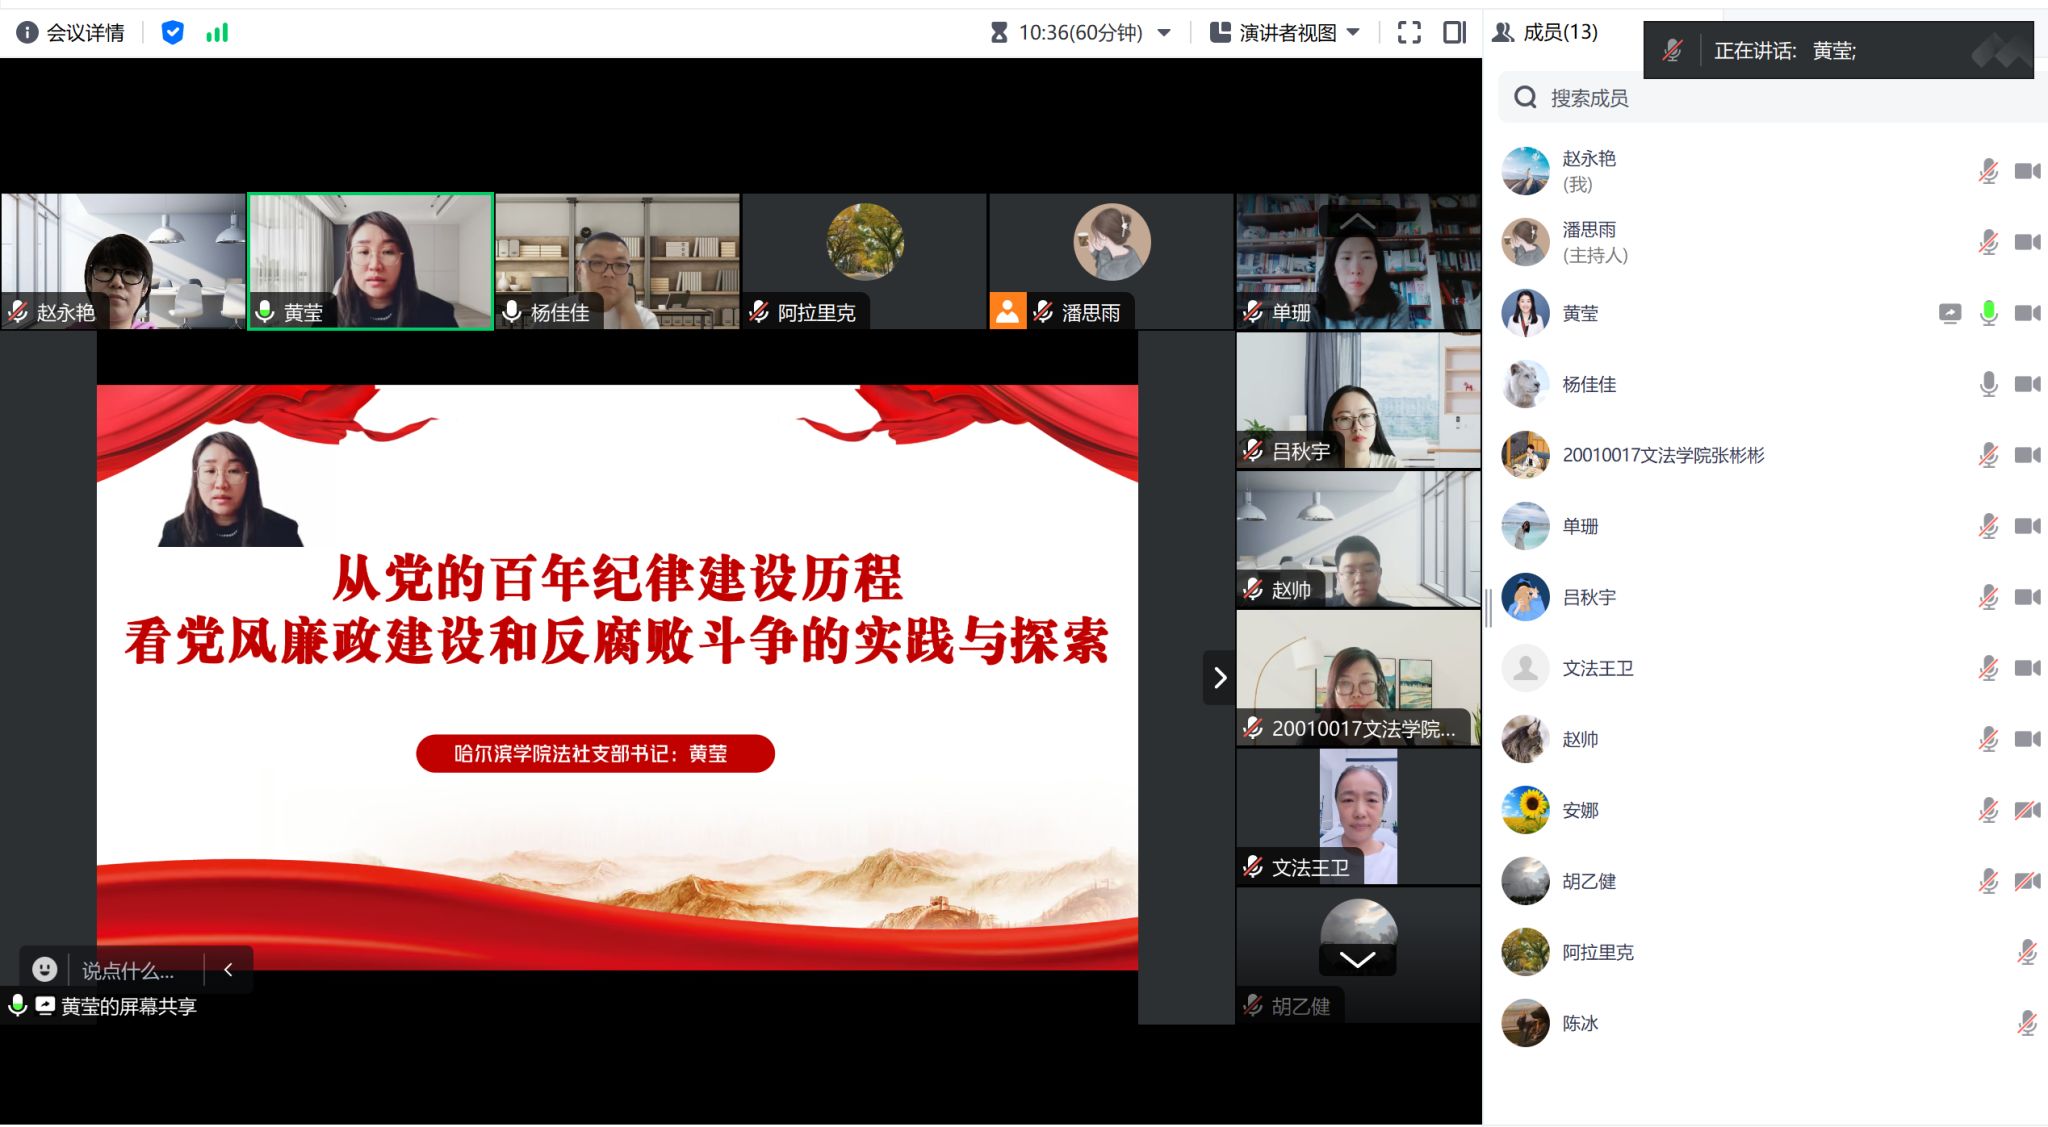
Task: Toggle 杨佳佳 microphone in member list
Action: click(x=1988, y=385)
